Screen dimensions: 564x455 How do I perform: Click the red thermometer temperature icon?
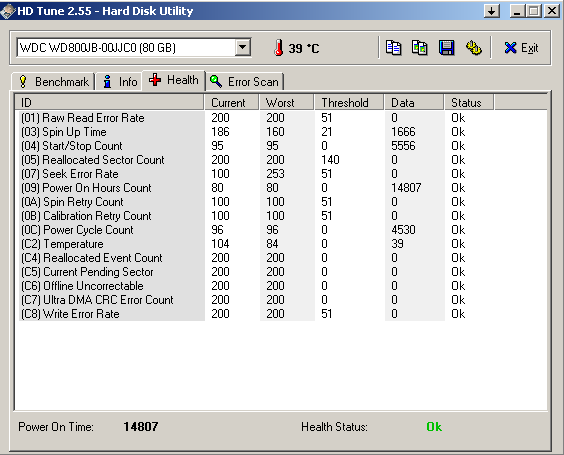tap(278, 48)
